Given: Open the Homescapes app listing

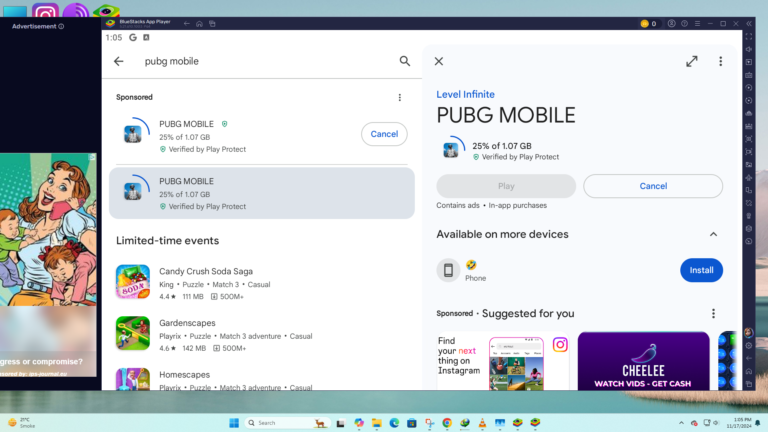Looking at the screenshot, I should 262,378.
